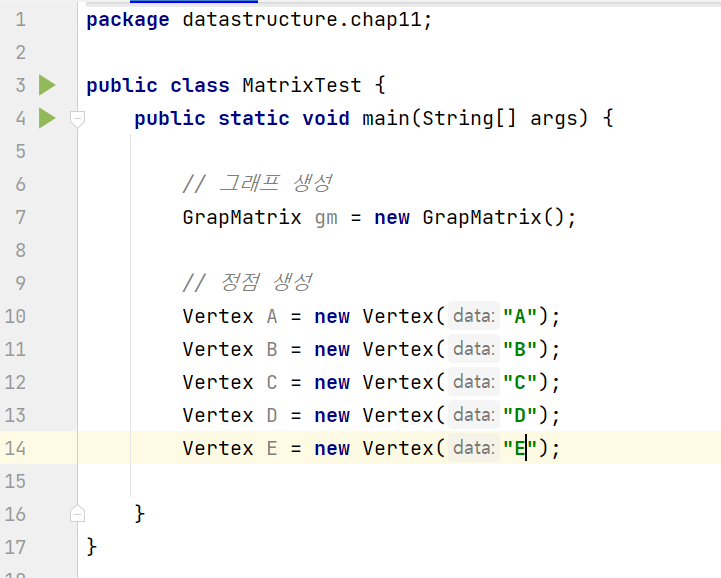This screenshot has height=578, width=721.
Task: Click the Vertex type at start of line 13
Action: coord(218,415)
